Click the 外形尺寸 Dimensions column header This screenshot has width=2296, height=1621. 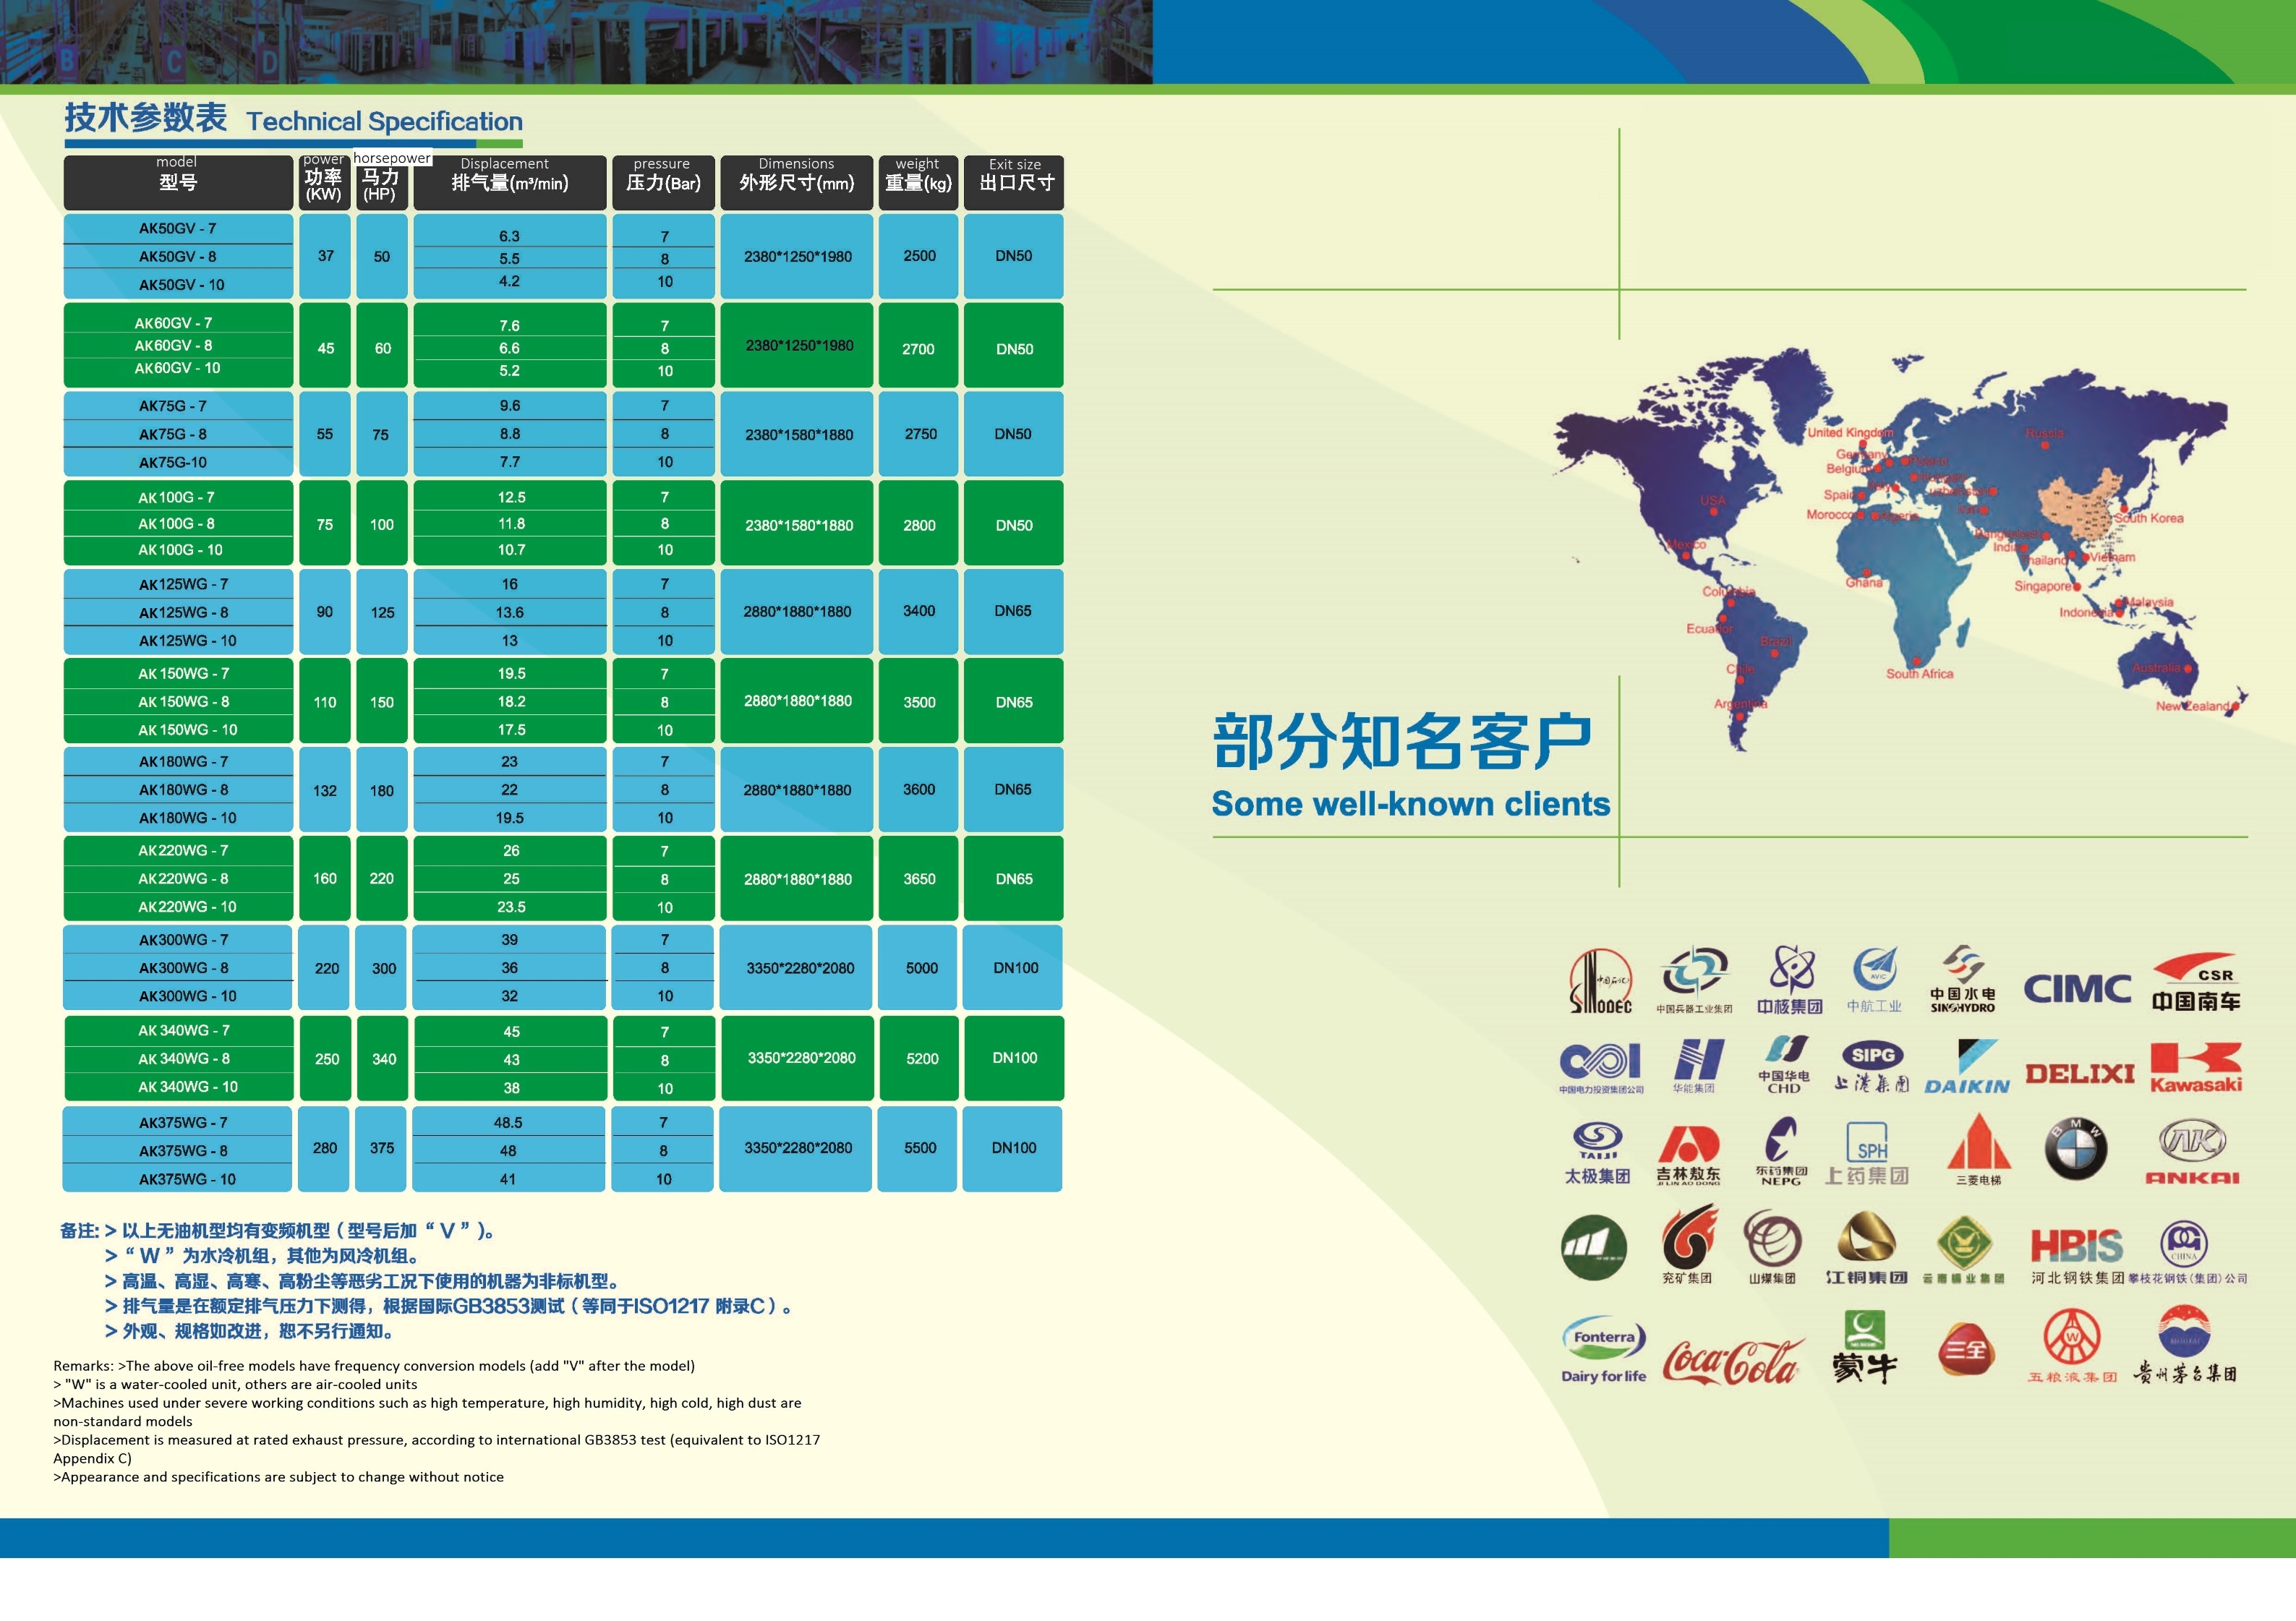tap(797, 182)
